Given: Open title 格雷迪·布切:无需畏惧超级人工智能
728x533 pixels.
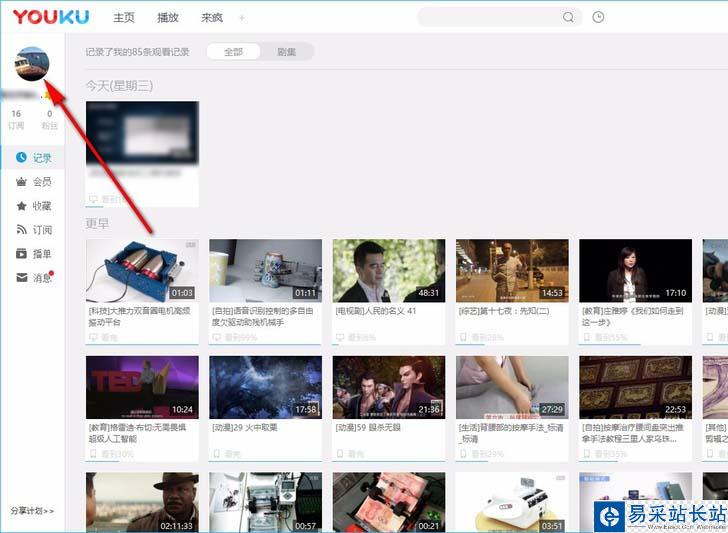Looking at the screenshot, I should pos(137,433).
